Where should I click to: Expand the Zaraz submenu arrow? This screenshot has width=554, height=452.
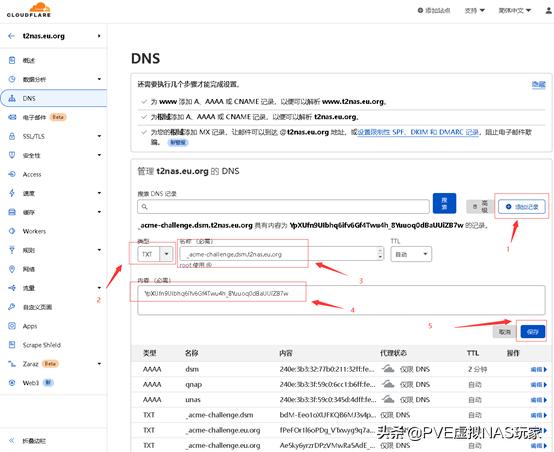click(99, 364)
